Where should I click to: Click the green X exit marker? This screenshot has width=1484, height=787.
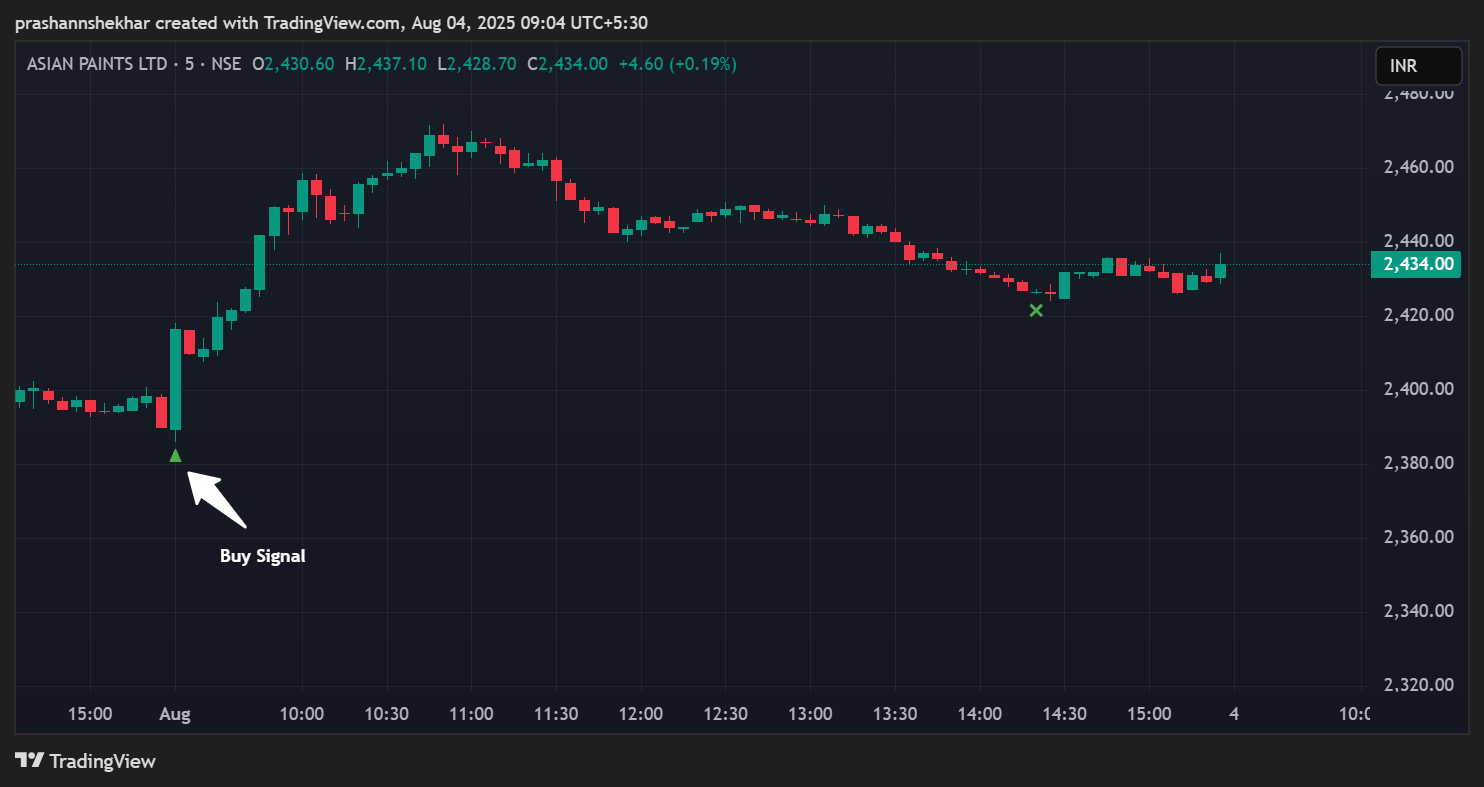1036,311
